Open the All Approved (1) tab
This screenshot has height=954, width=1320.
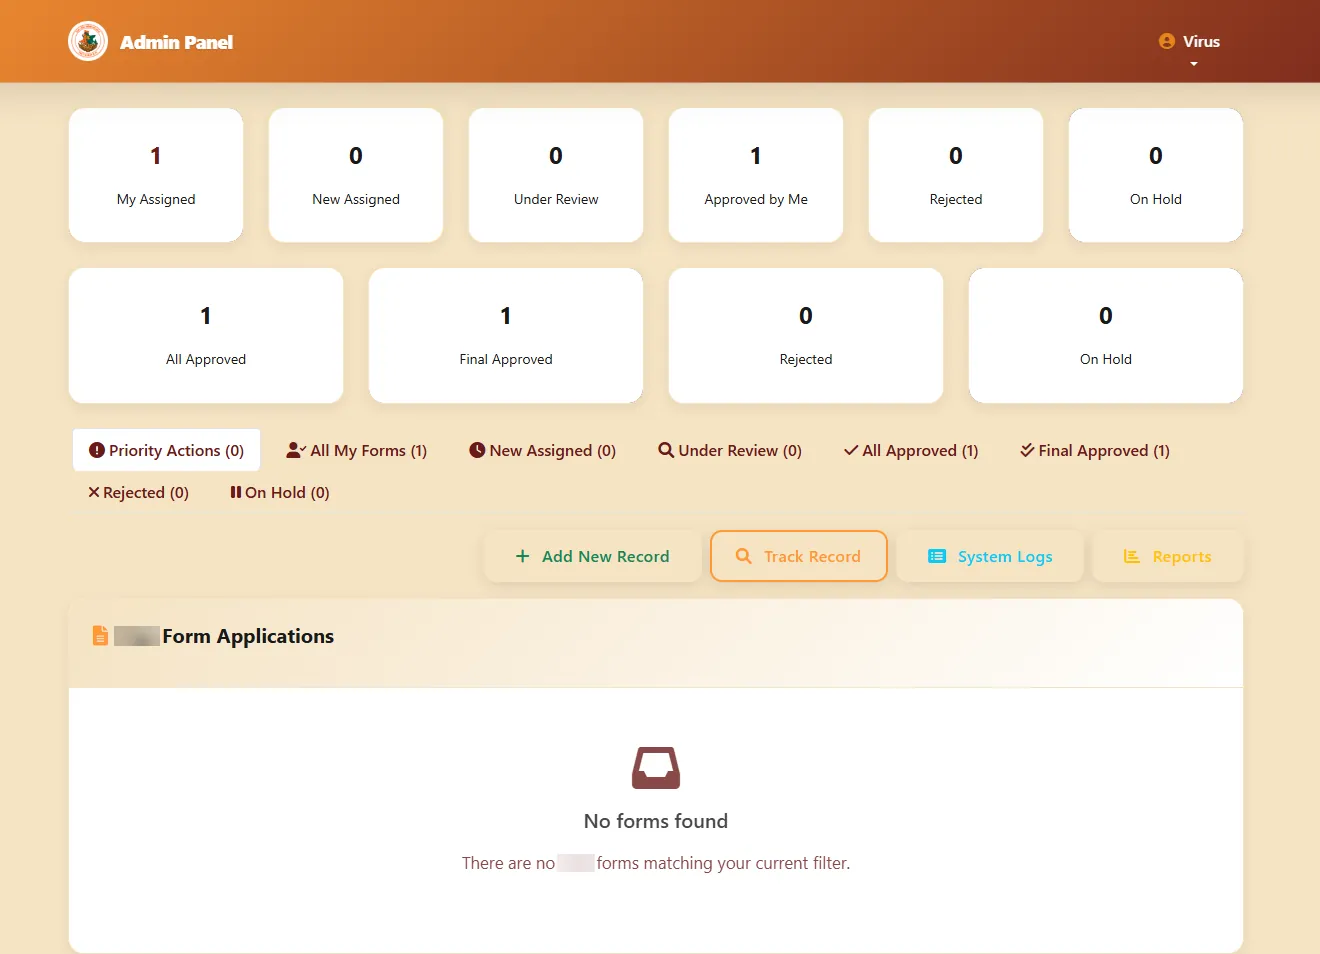[911, 450]
